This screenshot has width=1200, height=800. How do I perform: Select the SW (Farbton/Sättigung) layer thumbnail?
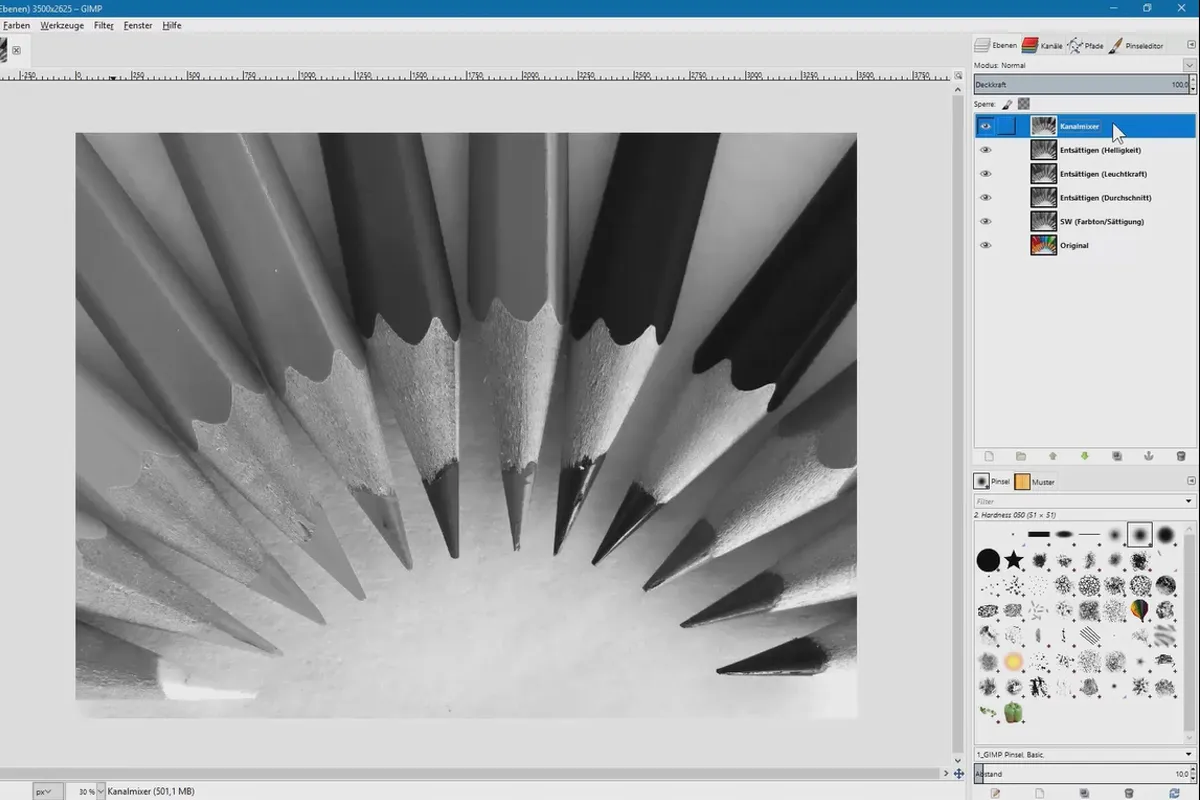pyautogui.click(x=1043, y=221)
